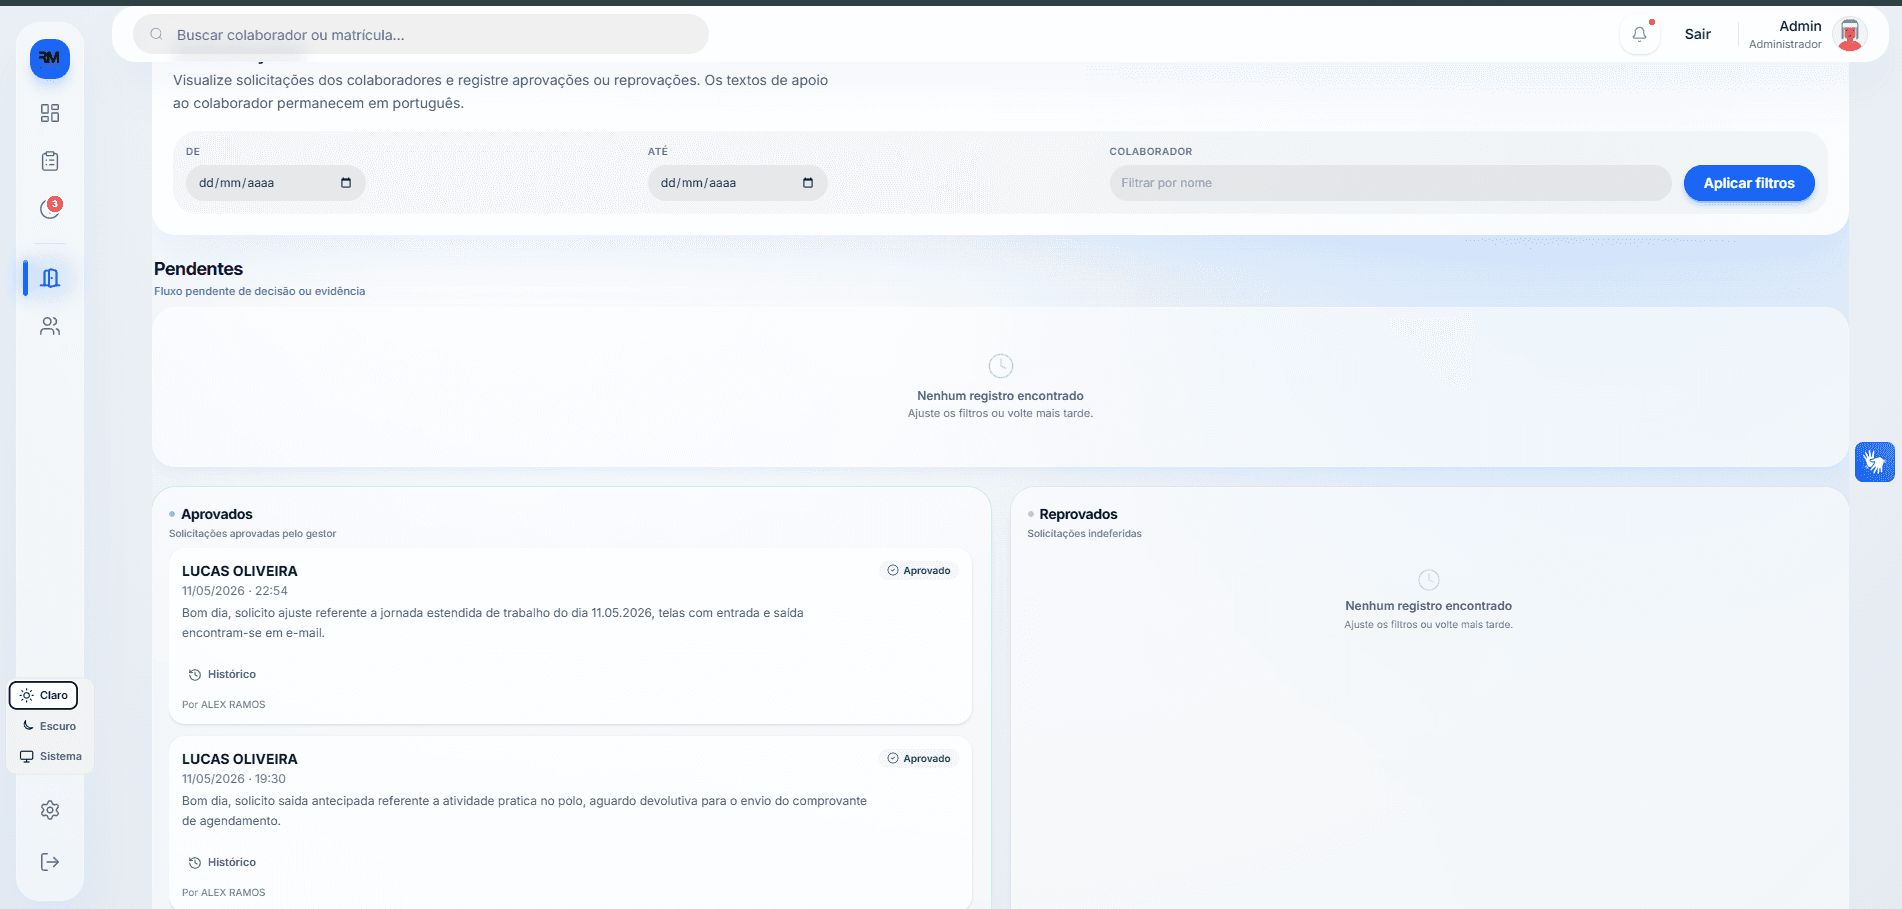Screen dimensions: 1902x909
Task: Click the Sair button
Action: [1697, 34]
